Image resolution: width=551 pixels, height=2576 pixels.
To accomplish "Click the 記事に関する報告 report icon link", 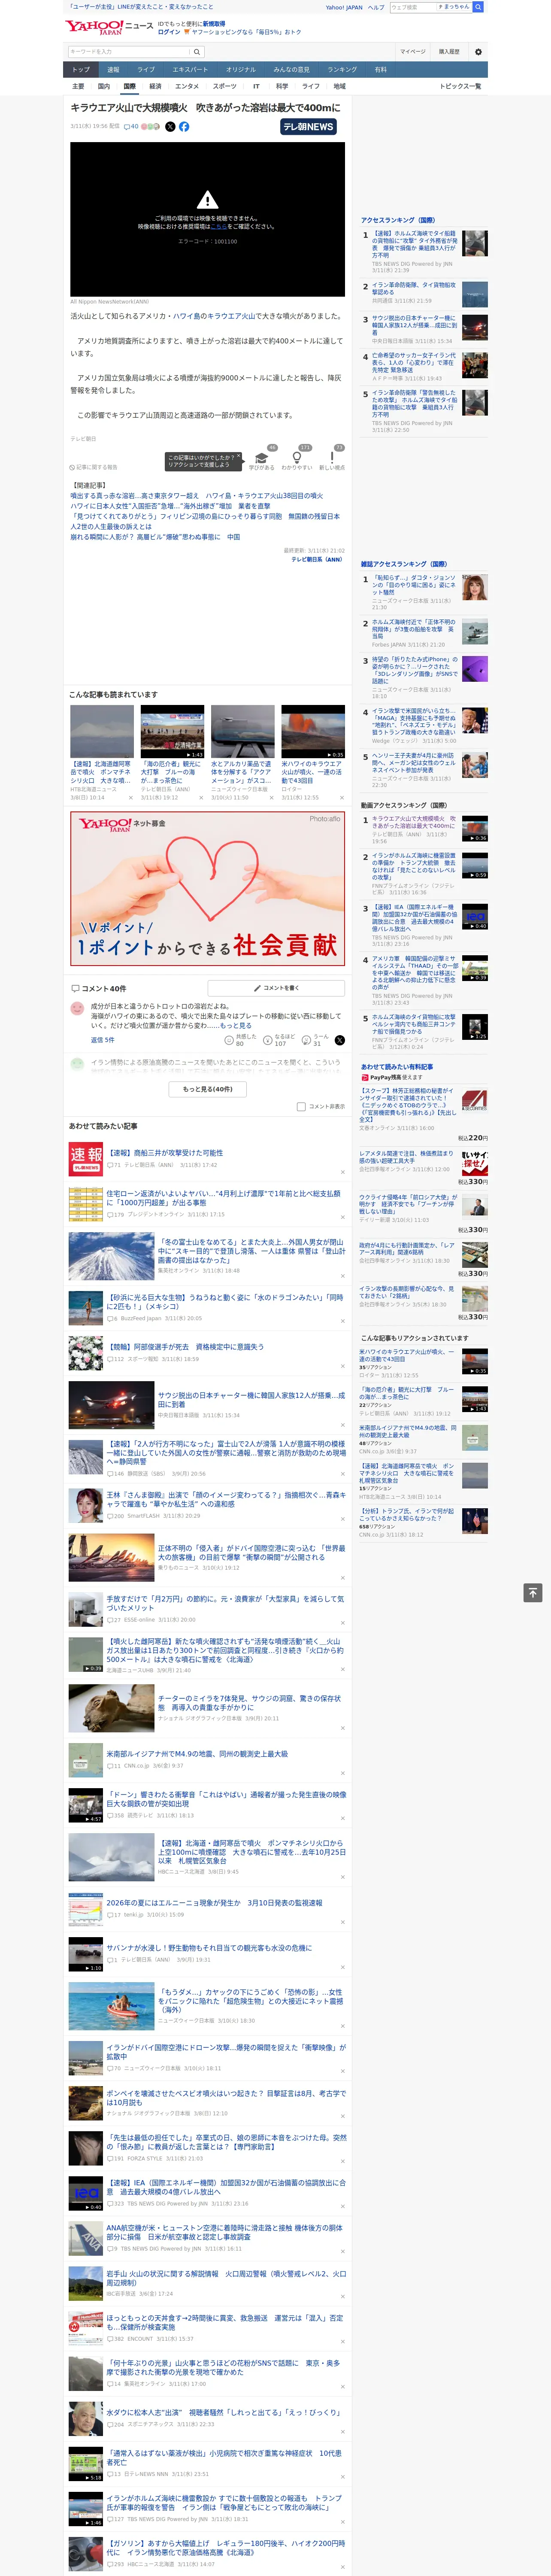I will click(93, 468).
